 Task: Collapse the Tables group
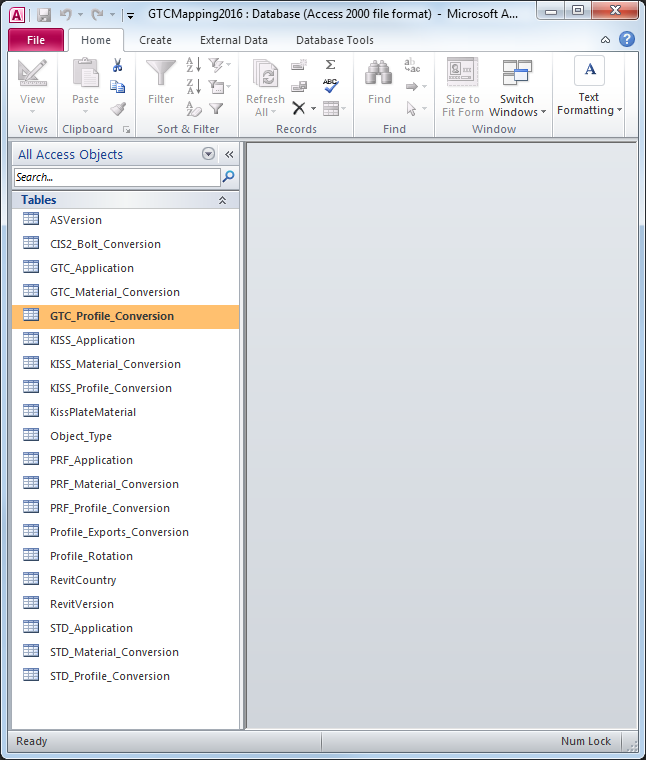pyautogui.click(x=222, y=200)
